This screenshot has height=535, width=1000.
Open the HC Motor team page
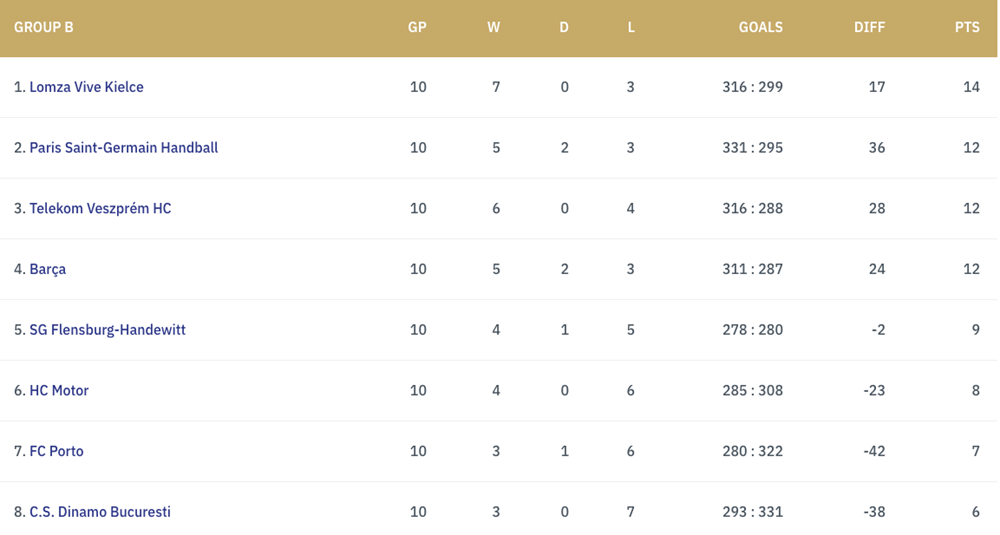tap(59, 390)
